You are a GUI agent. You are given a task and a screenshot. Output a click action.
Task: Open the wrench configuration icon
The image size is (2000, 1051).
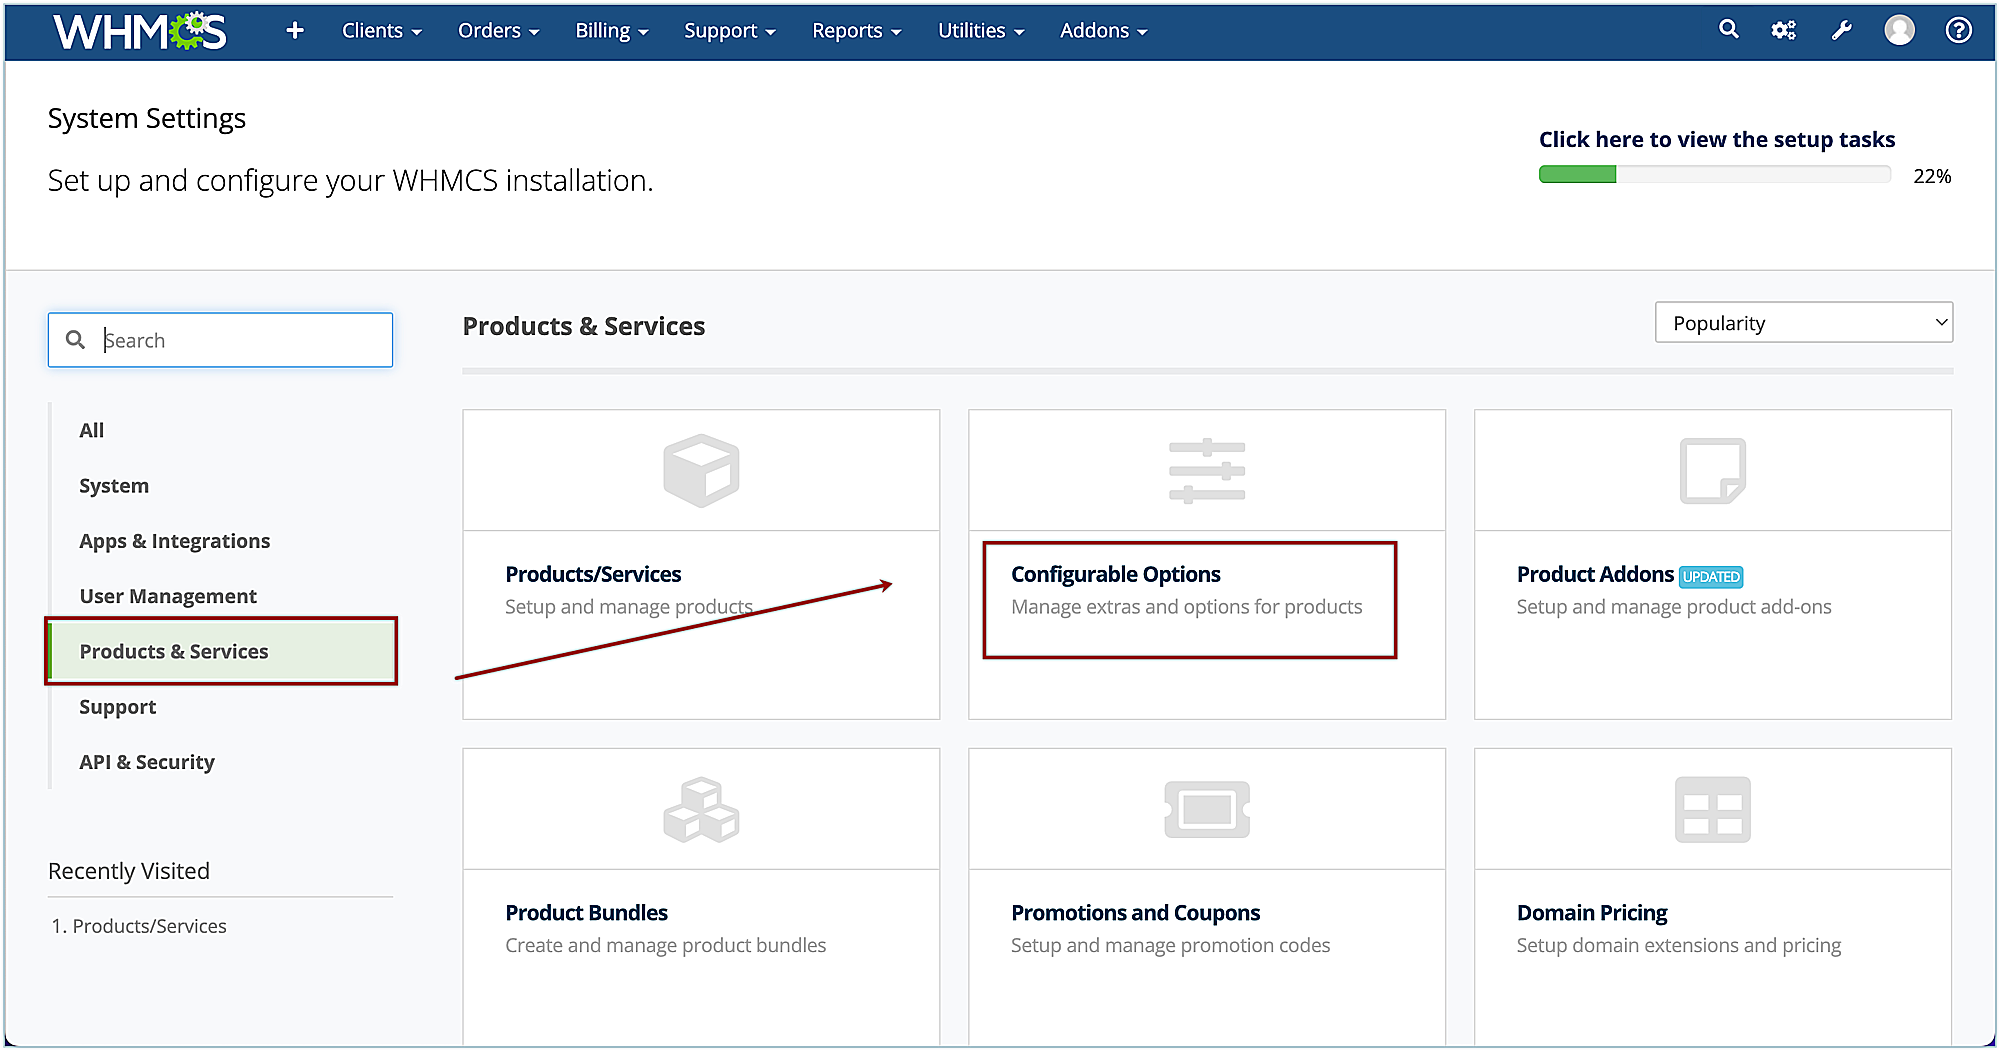(1841, 31)
